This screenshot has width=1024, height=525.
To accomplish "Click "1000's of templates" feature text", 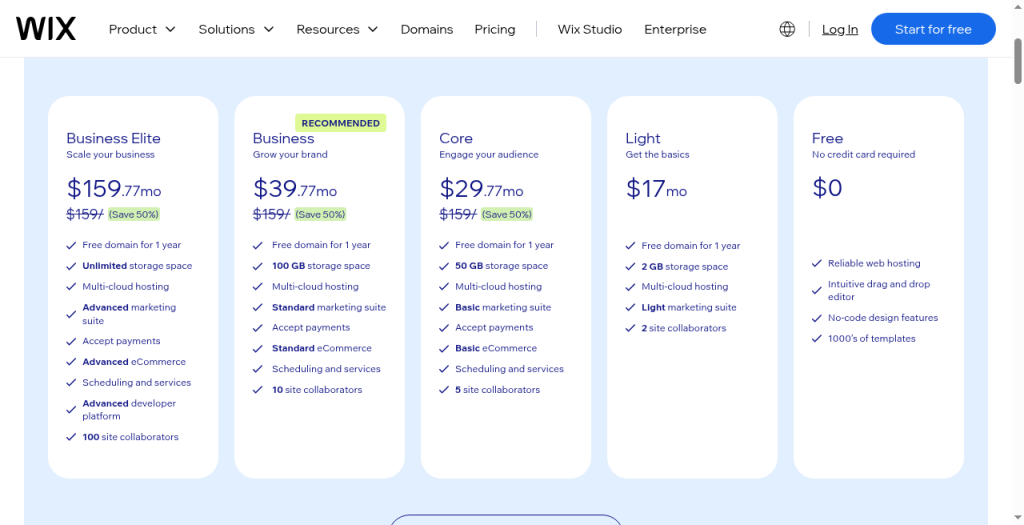I will (x=872, y=338).
